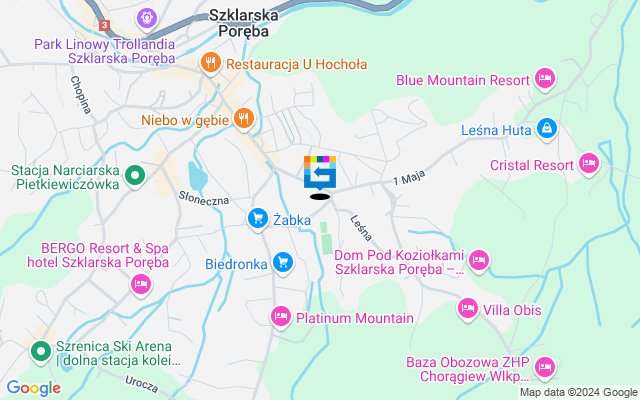Select the Baza Obozowa ZHP hotel pin
Viewport: 640px width, 400px height.
(x=545, y=368)
